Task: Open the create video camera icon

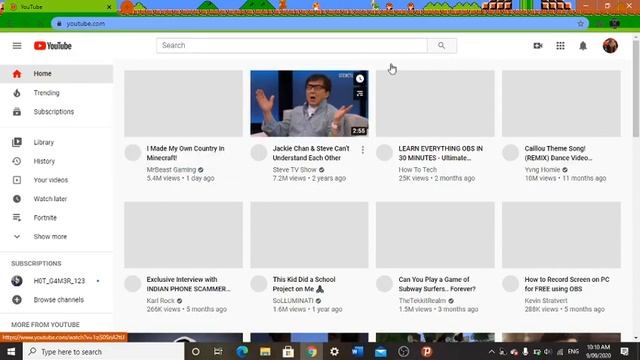Action: pyautogui.click(x=538, y=46)
